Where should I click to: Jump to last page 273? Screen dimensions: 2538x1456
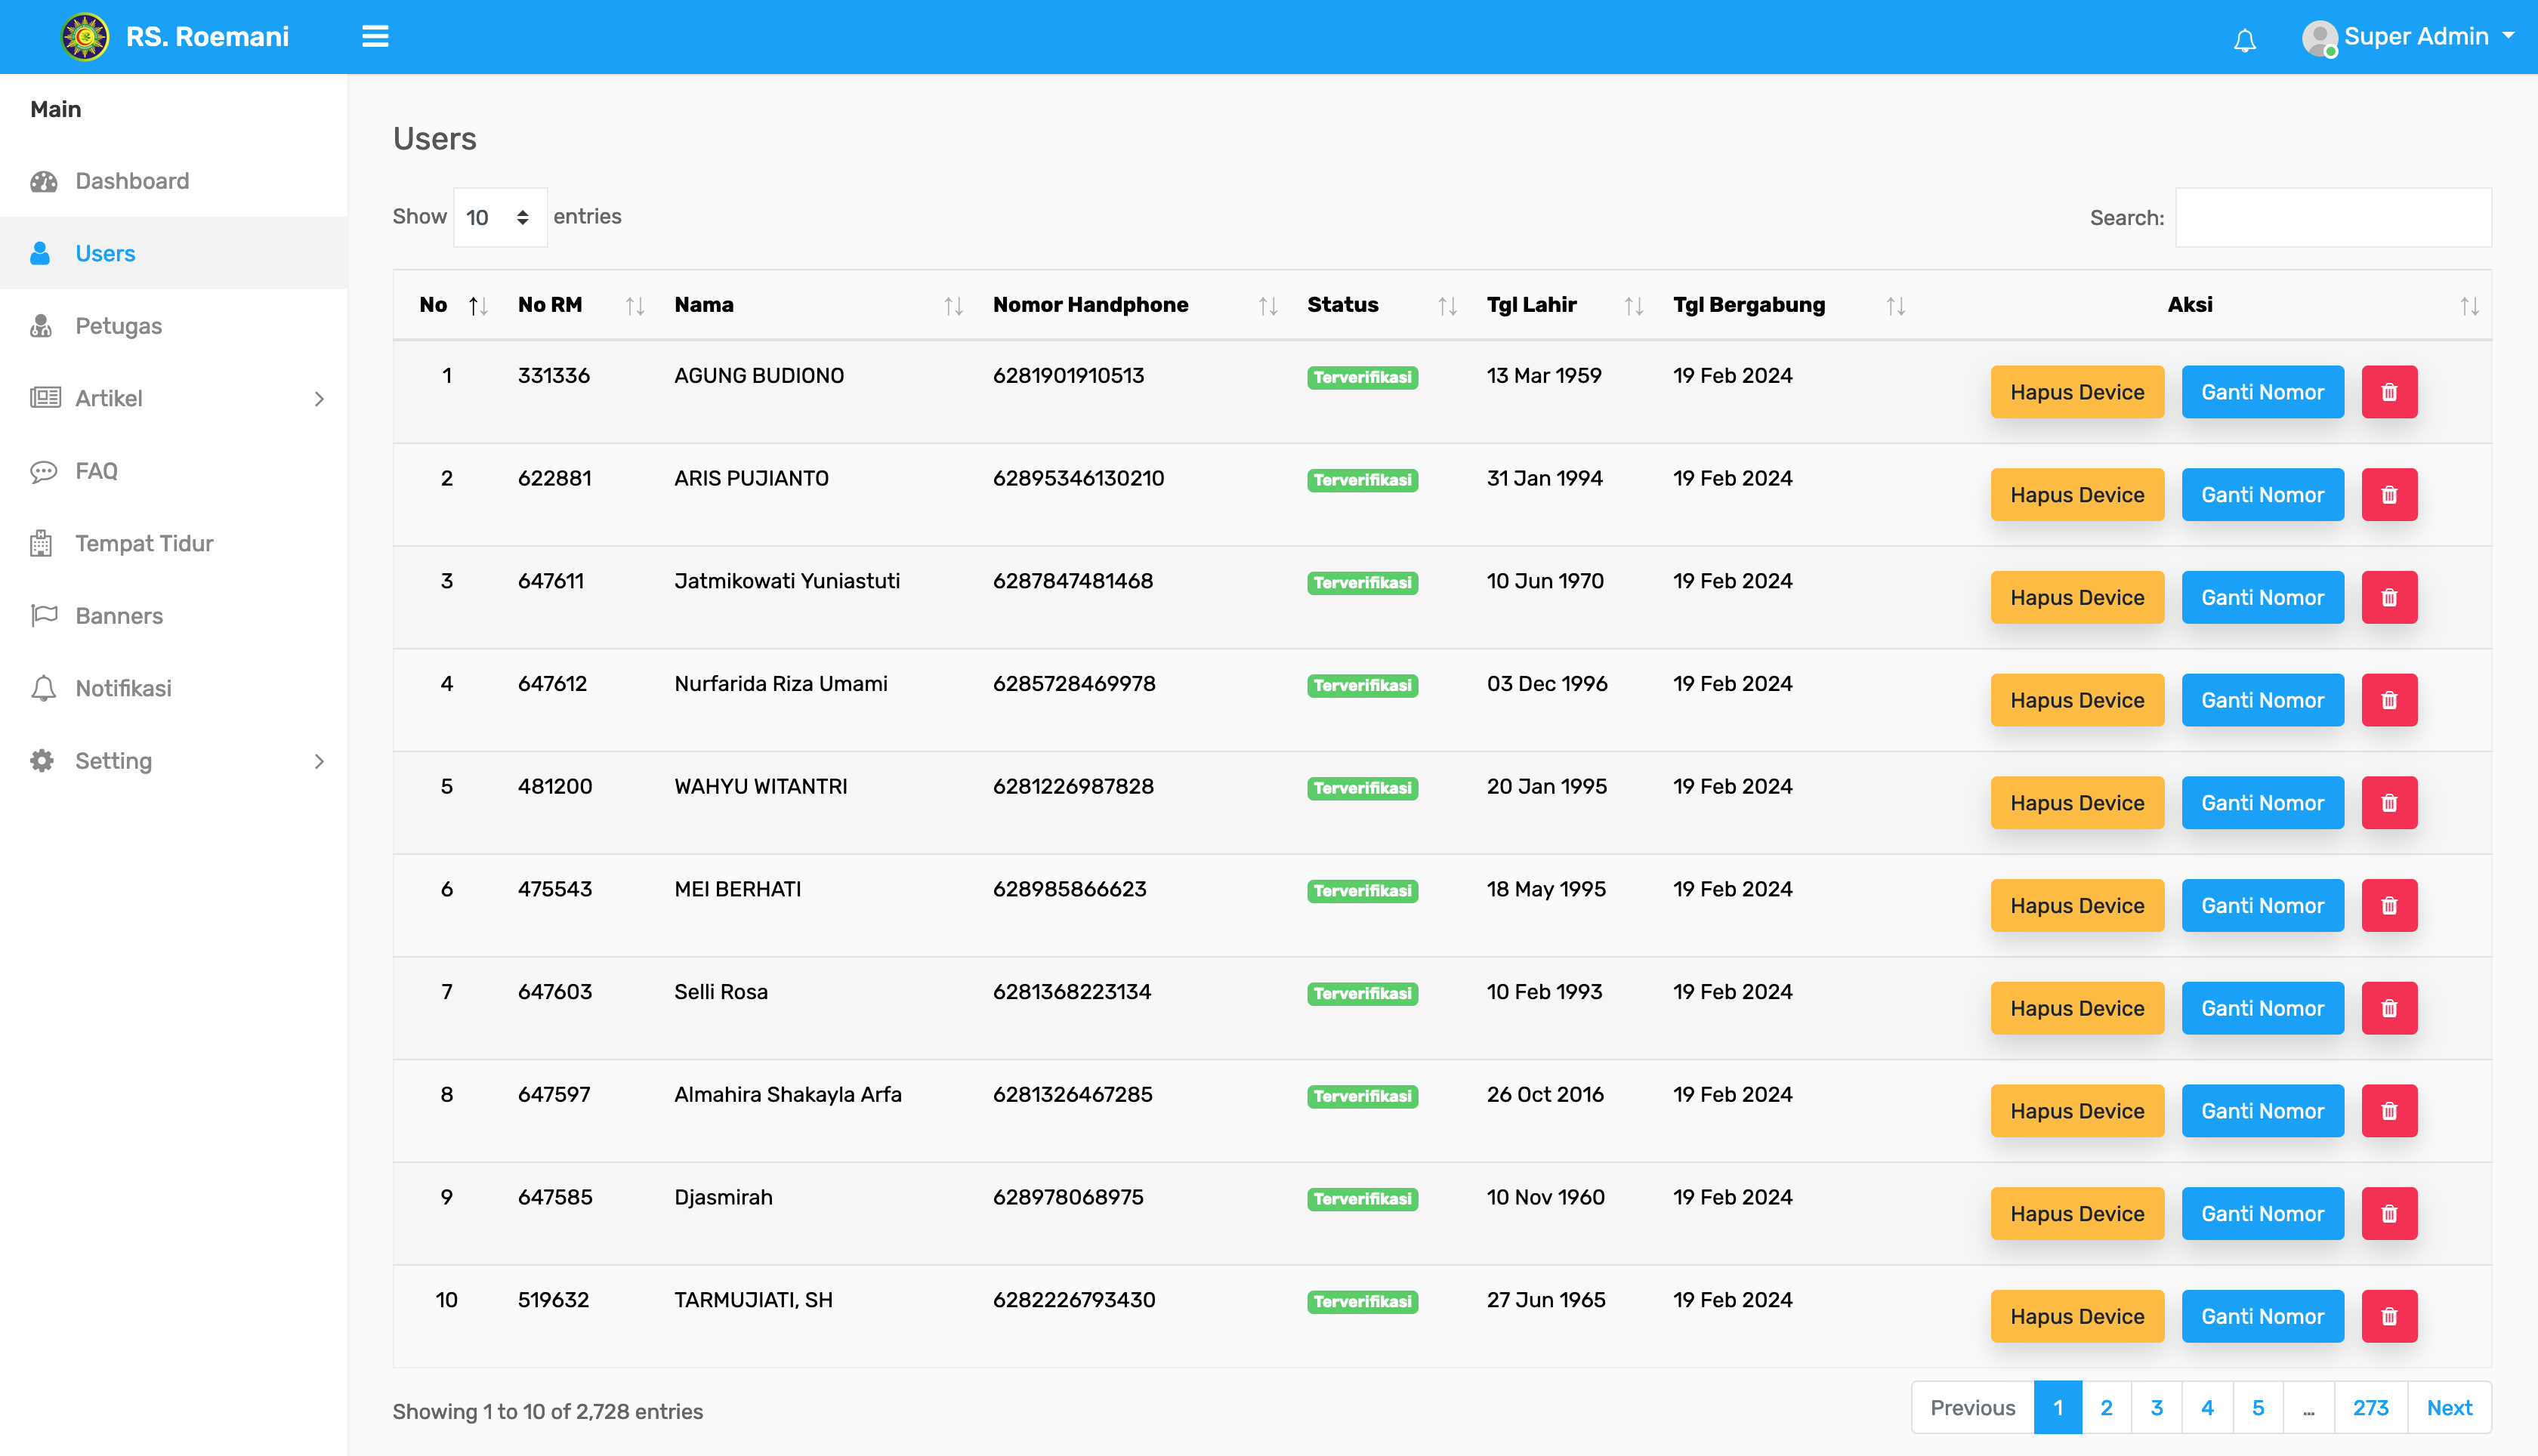point(2370,1408)
